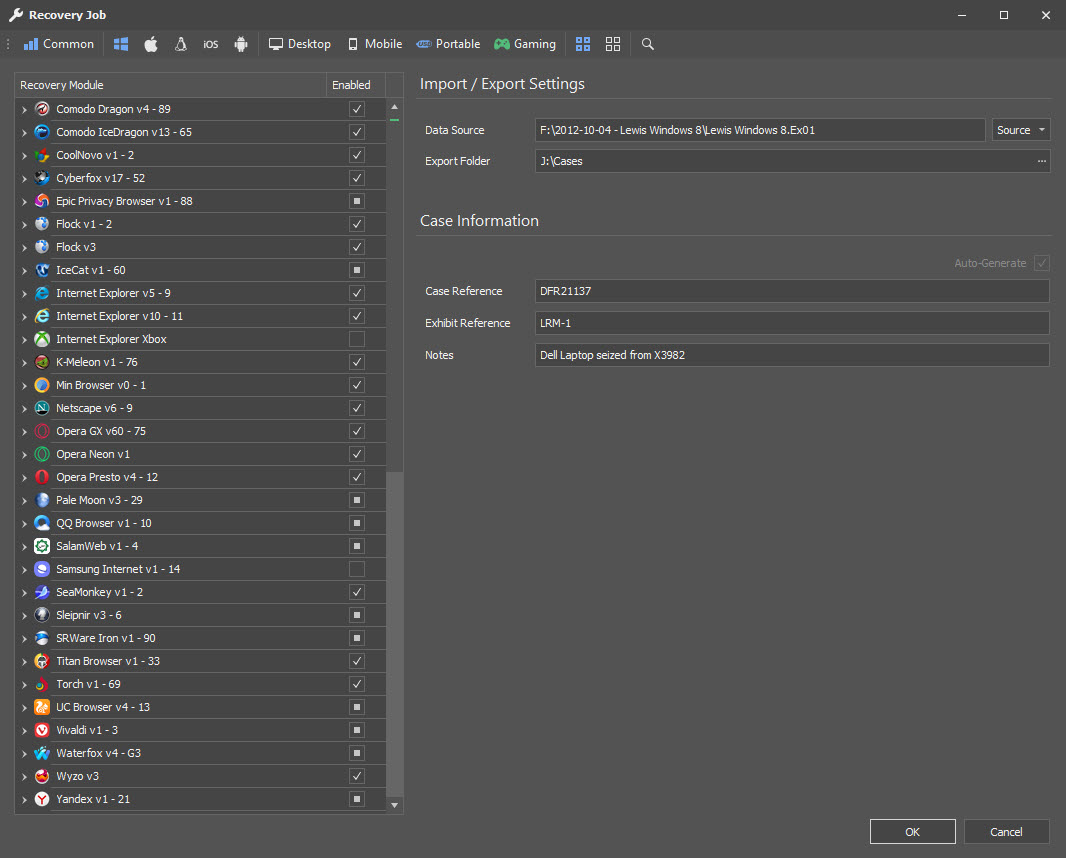Select the Mobile filter tab

pyautogui.click(x=375, y=44)
